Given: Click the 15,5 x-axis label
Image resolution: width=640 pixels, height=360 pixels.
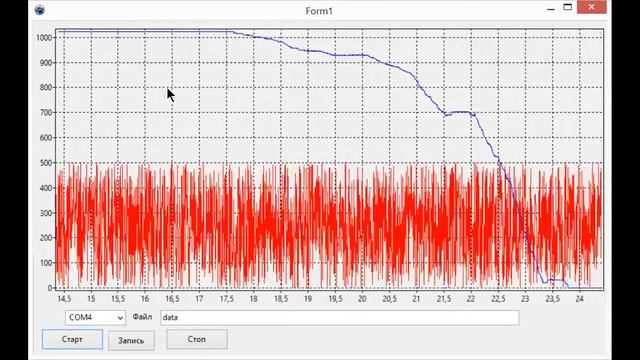Looking at the screenshot, I should pos(118,299).
